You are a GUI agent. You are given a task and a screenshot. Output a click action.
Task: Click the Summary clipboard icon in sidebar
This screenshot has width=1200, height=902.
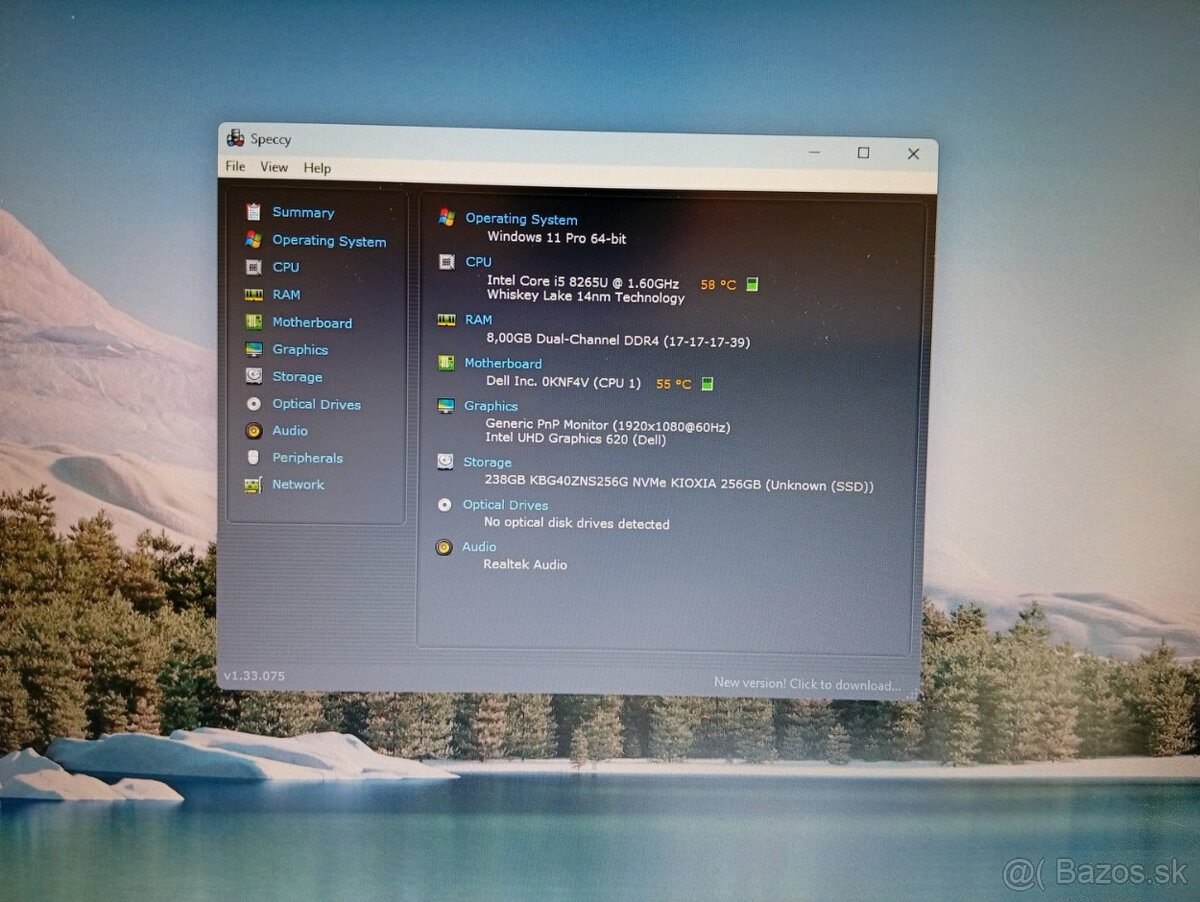pyautogui.click(x=253, y=212)
